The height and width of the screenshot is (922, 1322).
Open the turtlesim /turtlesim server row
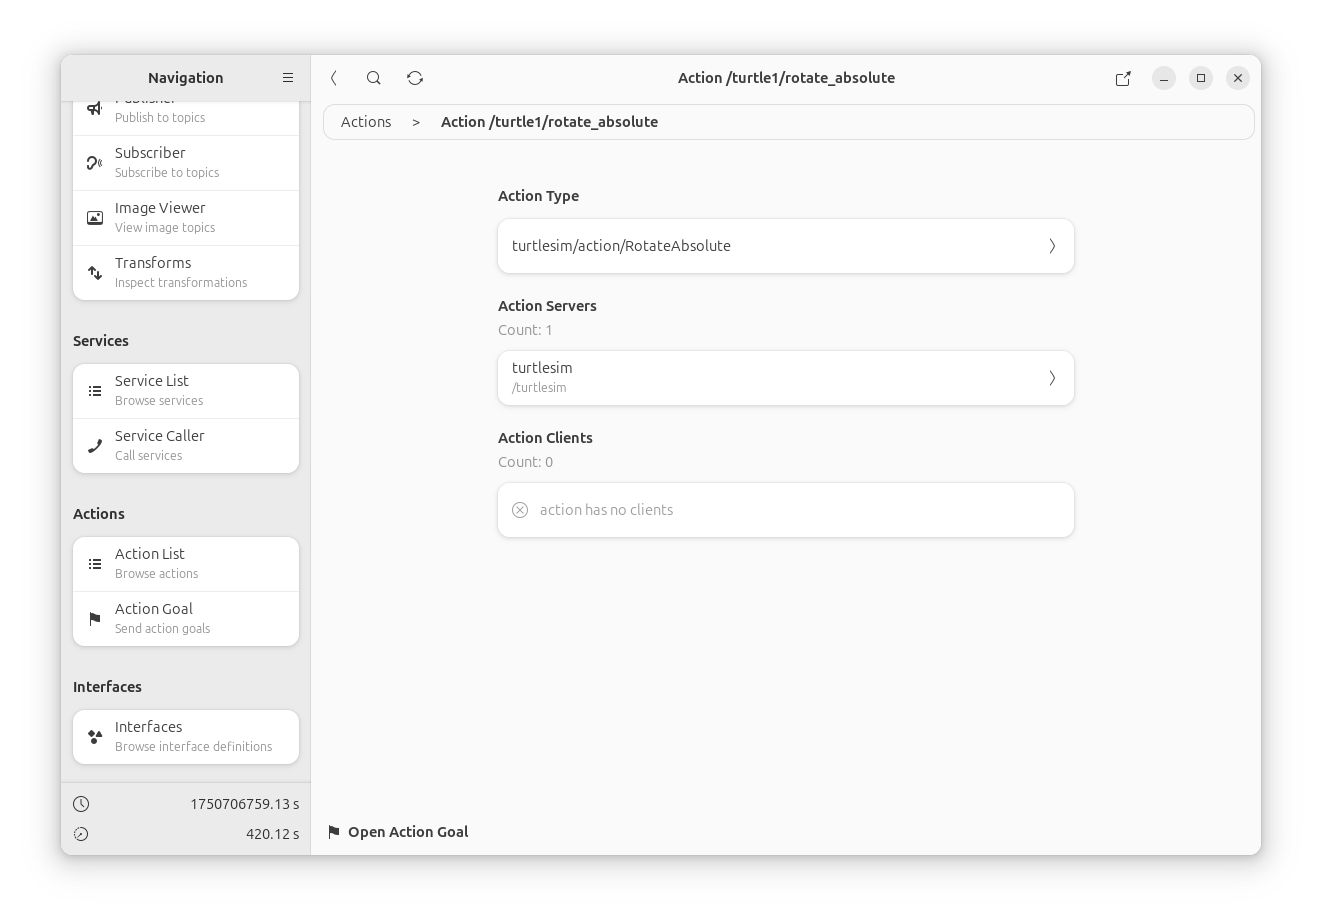point(786,378)
